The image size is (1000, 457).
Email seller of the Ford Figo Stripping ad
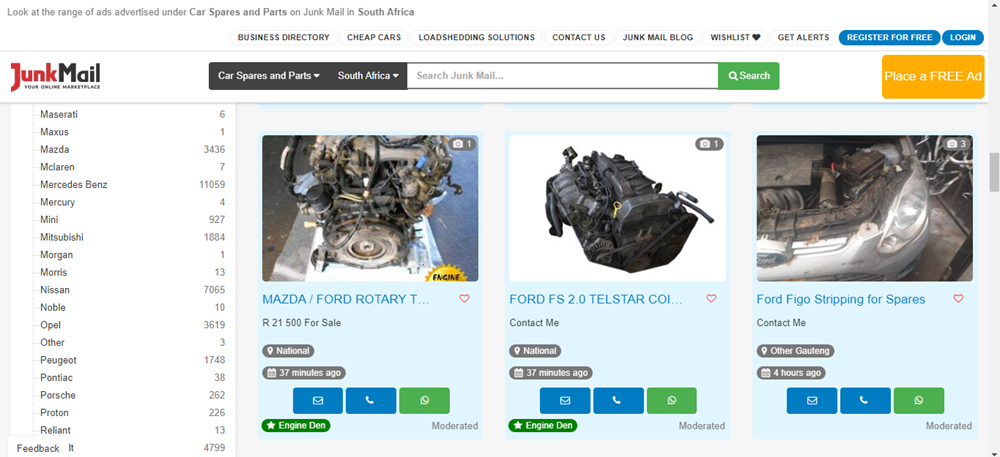812,400
